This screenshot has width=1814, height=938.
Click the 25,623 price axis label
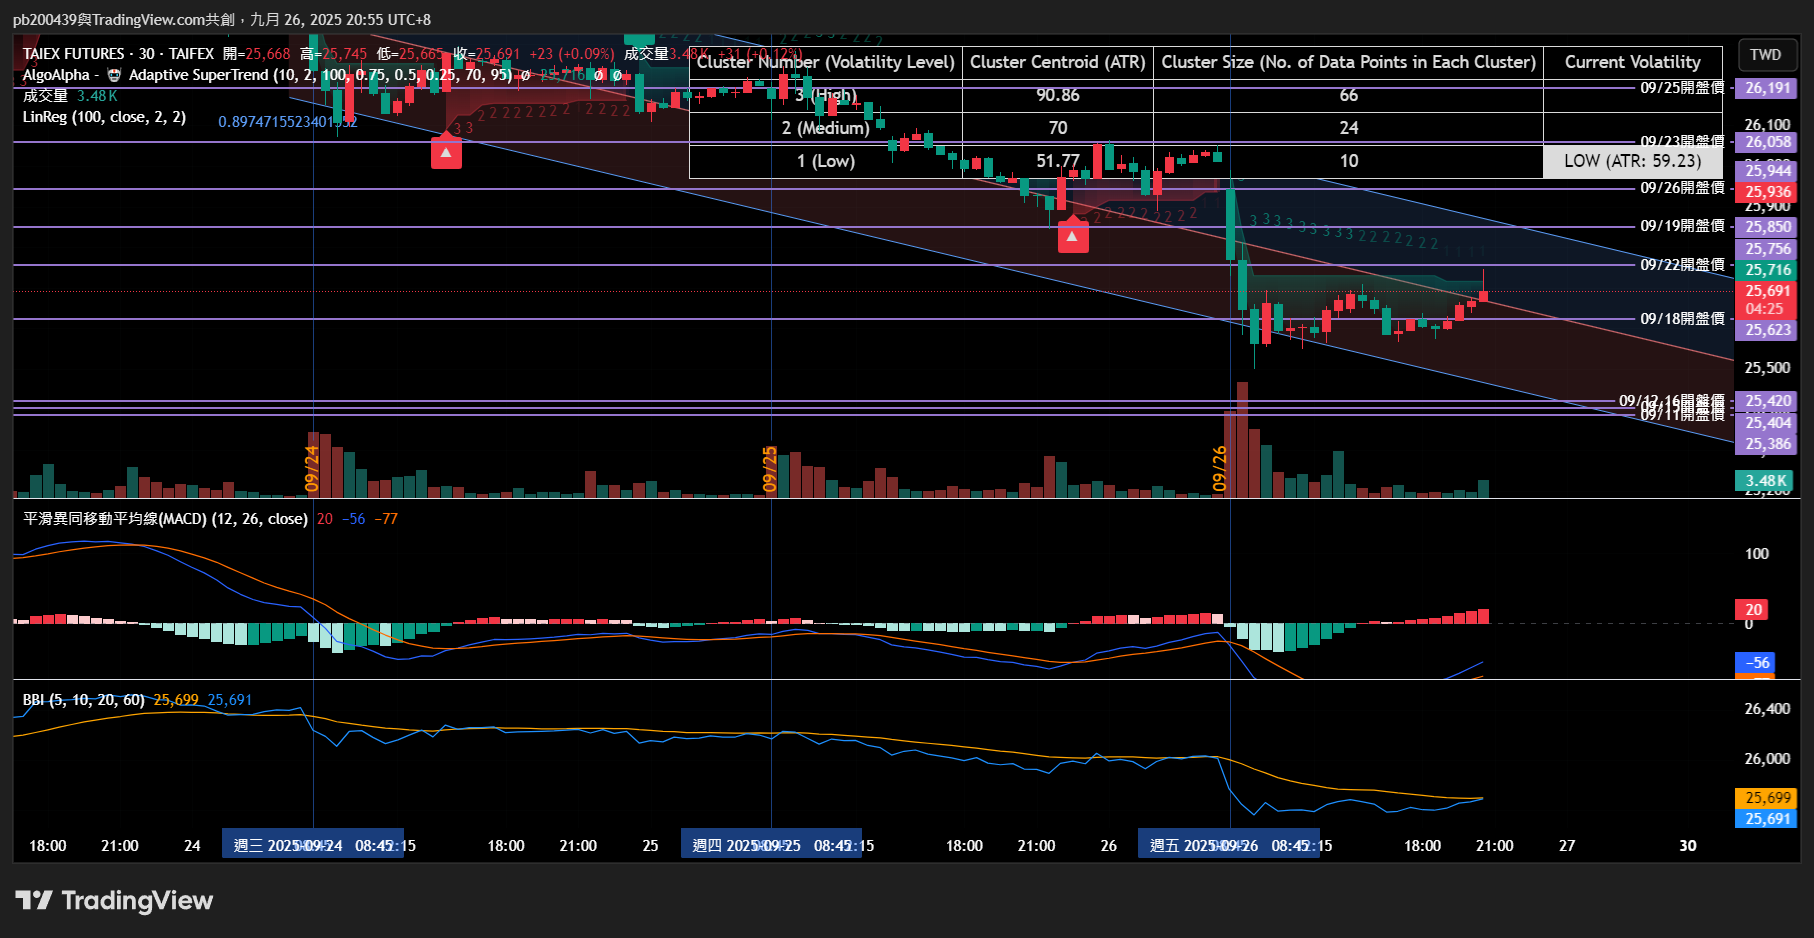pyautogui.click(x=1767, y=330)
